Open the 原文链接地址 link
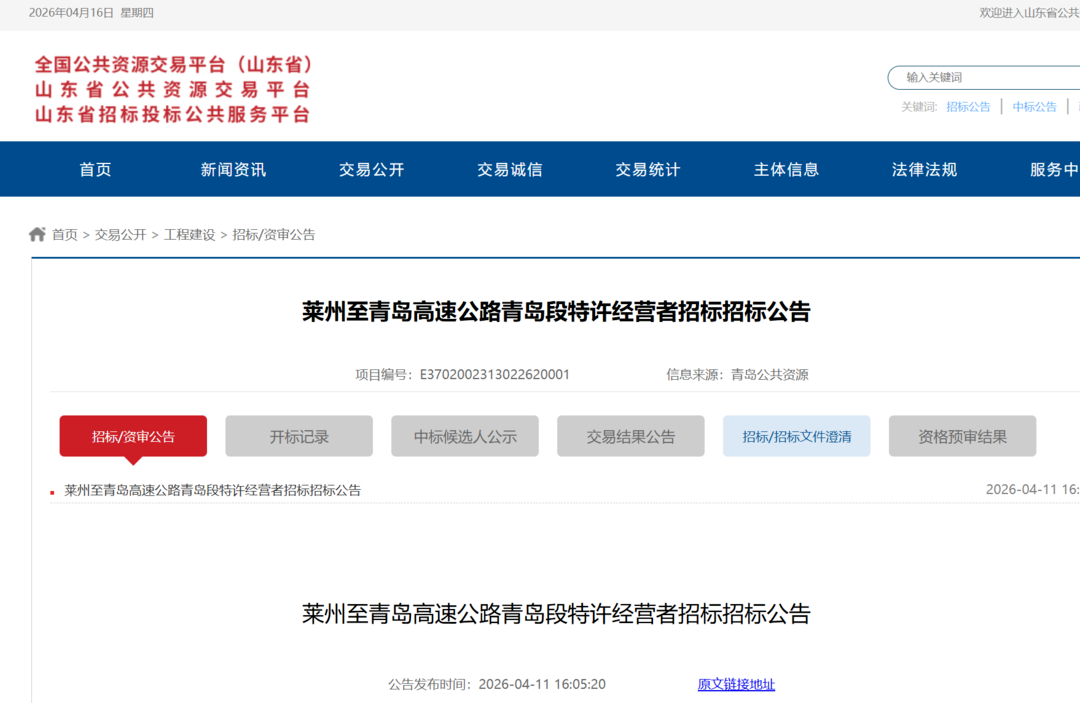This screenshot has width=1080, height=703. tap(736, 684)
